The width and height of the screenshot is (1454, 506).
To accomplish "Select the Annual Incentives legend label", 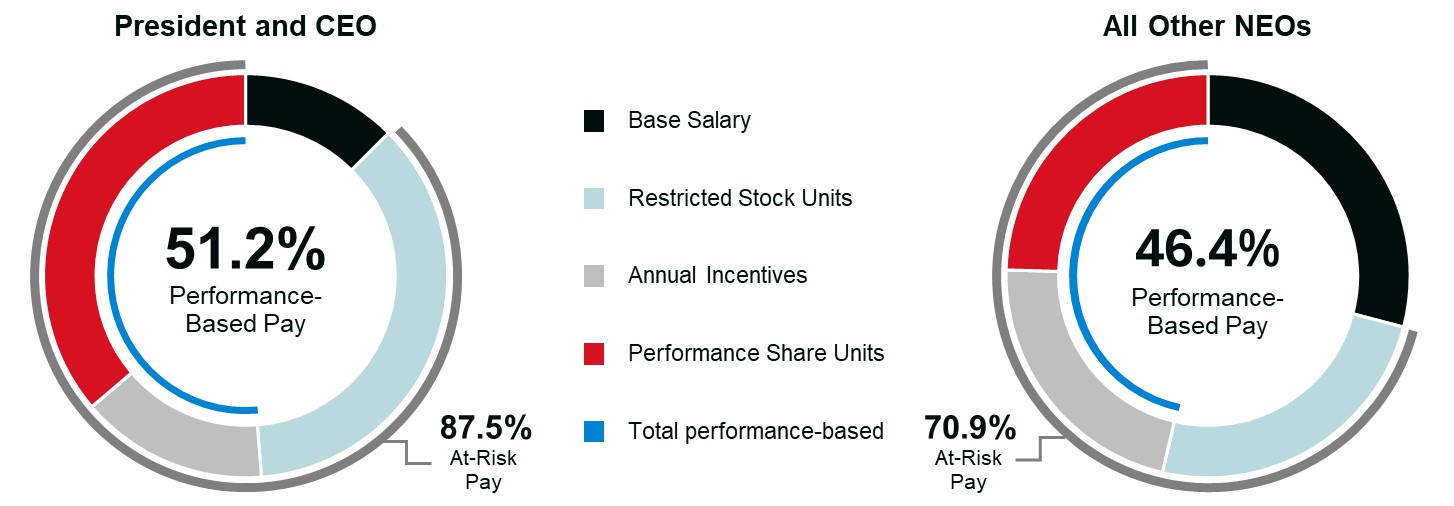I will pos(717,275).
